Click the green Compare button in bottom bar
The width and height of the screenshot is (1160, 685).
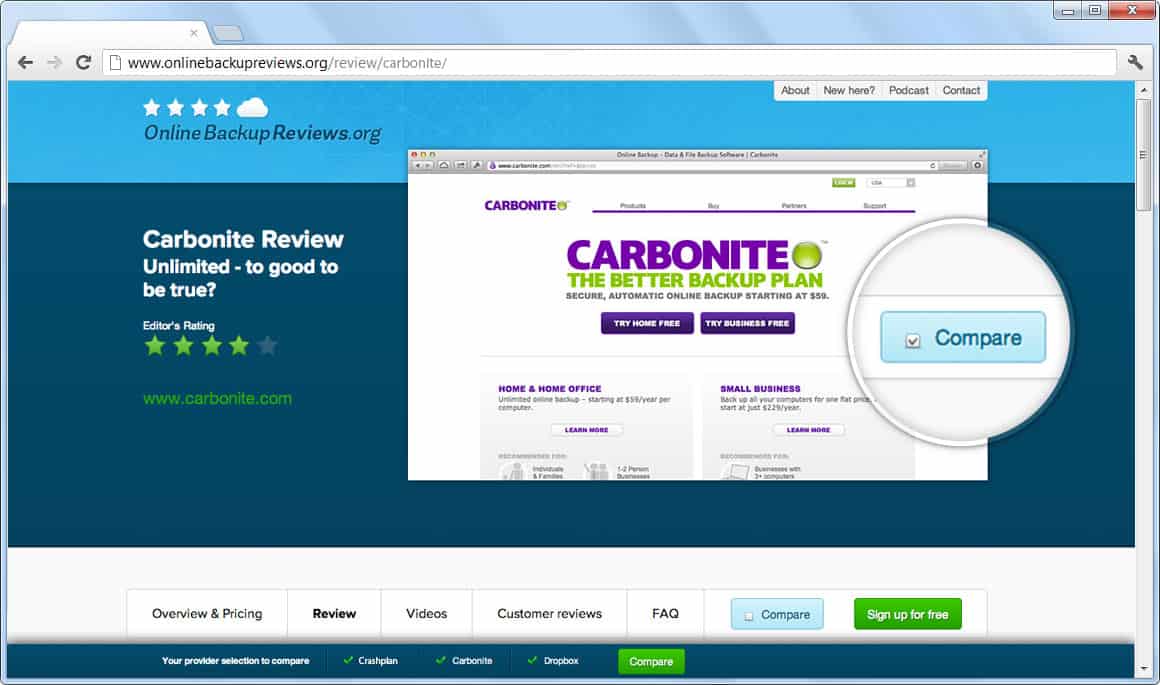(651, 661)
